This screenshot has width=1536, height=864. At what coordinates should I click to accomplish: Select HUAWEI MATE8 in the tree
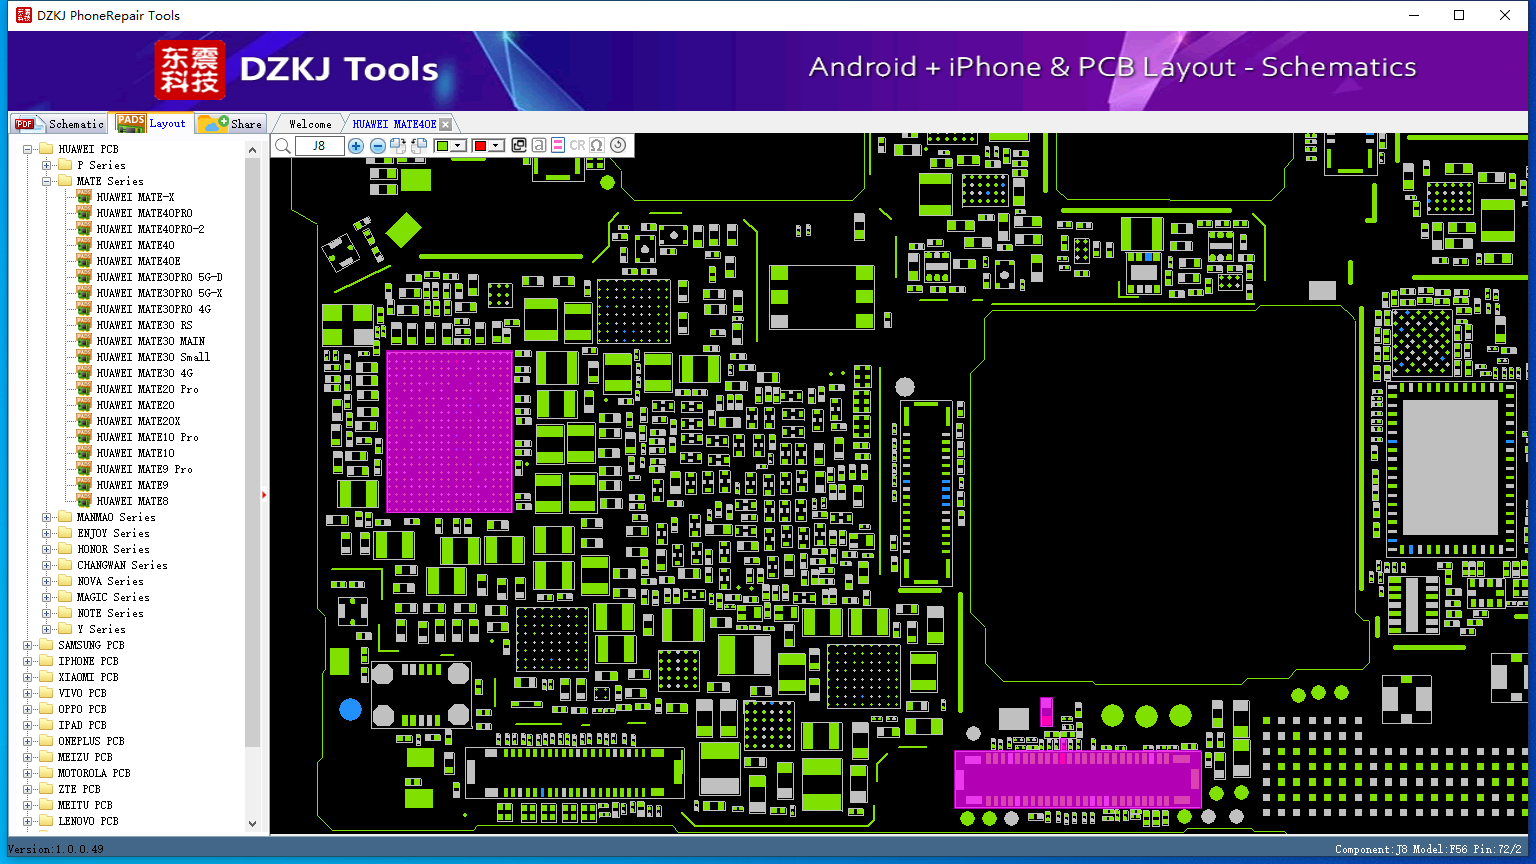(x=132, y=501)
